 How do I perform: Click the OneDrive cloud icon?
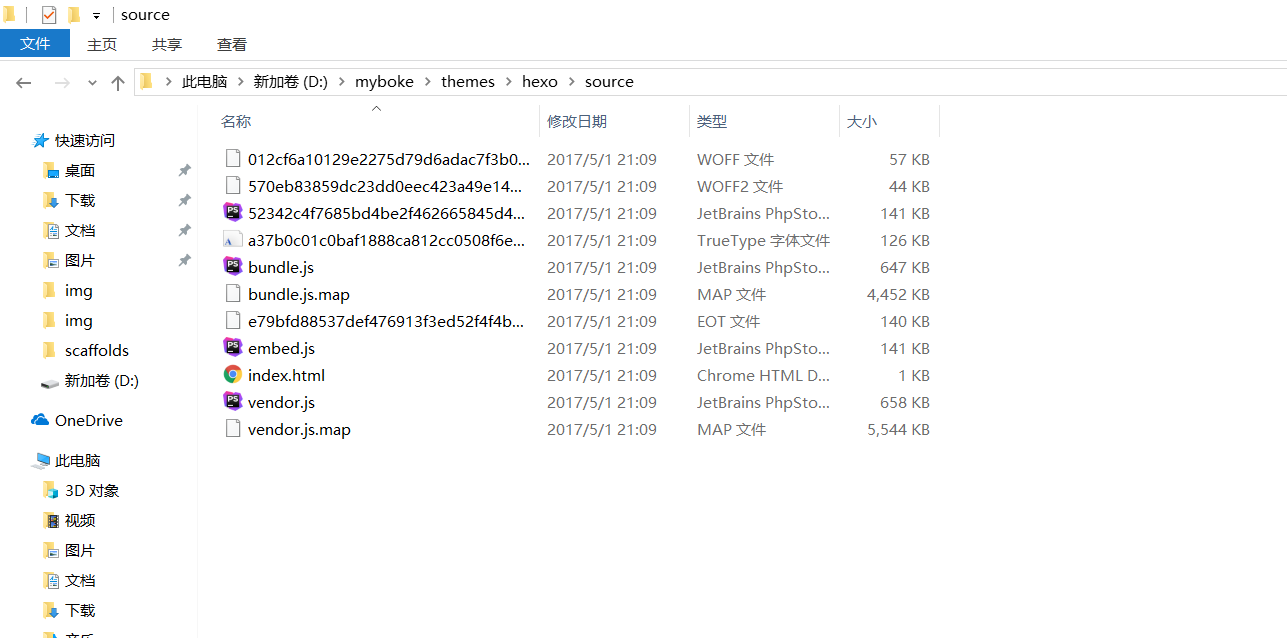click(x=40, y=421)
